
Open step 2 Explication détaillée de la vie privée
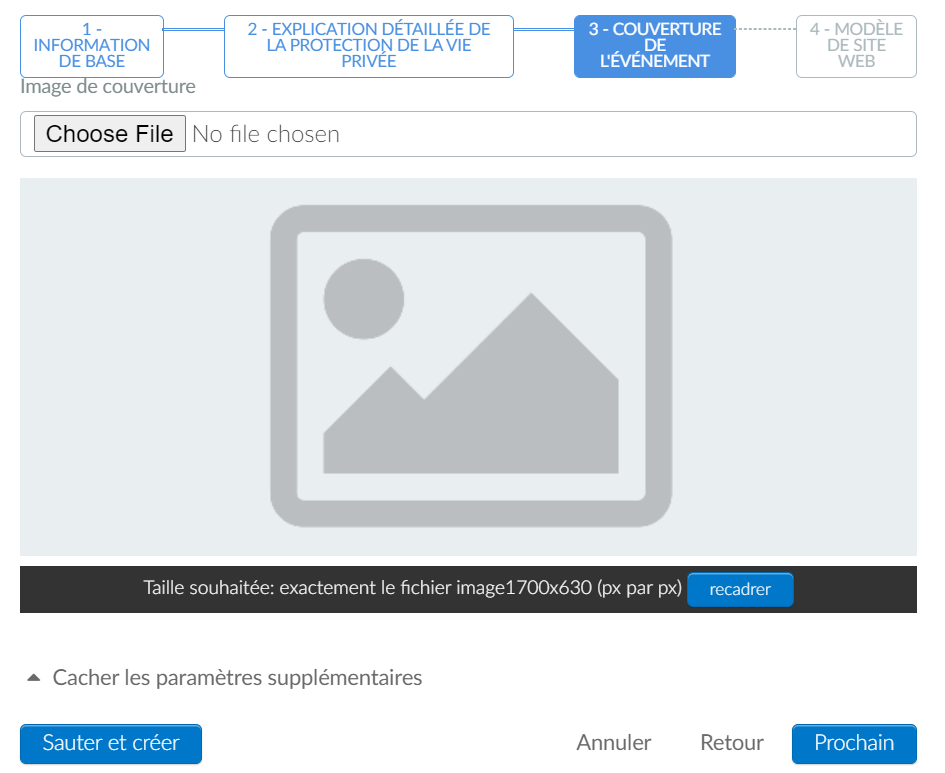pos(369,46)
